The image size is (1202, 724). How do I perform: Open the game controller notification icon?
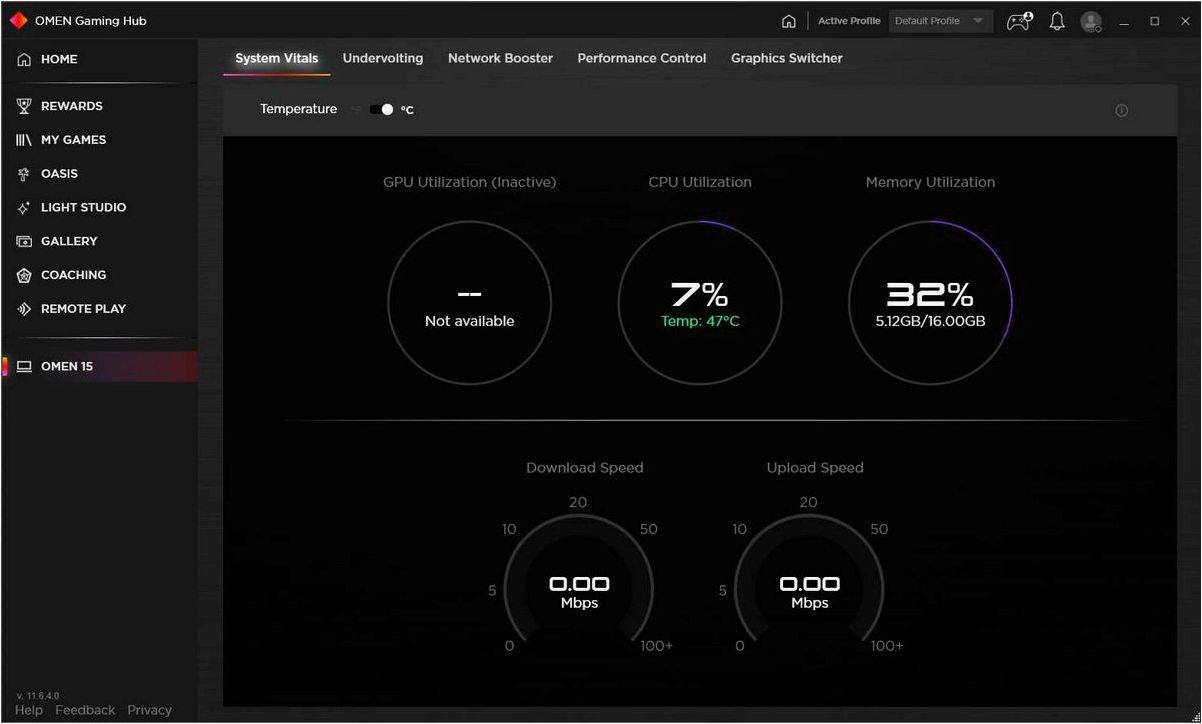tap(1019, 21)
